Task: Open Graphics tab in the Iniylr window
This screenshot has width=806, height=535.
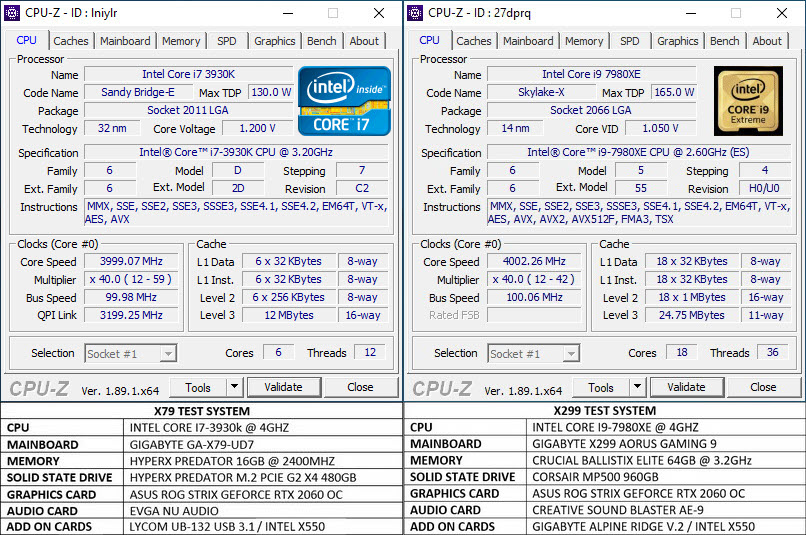Action: pos(274,41)
